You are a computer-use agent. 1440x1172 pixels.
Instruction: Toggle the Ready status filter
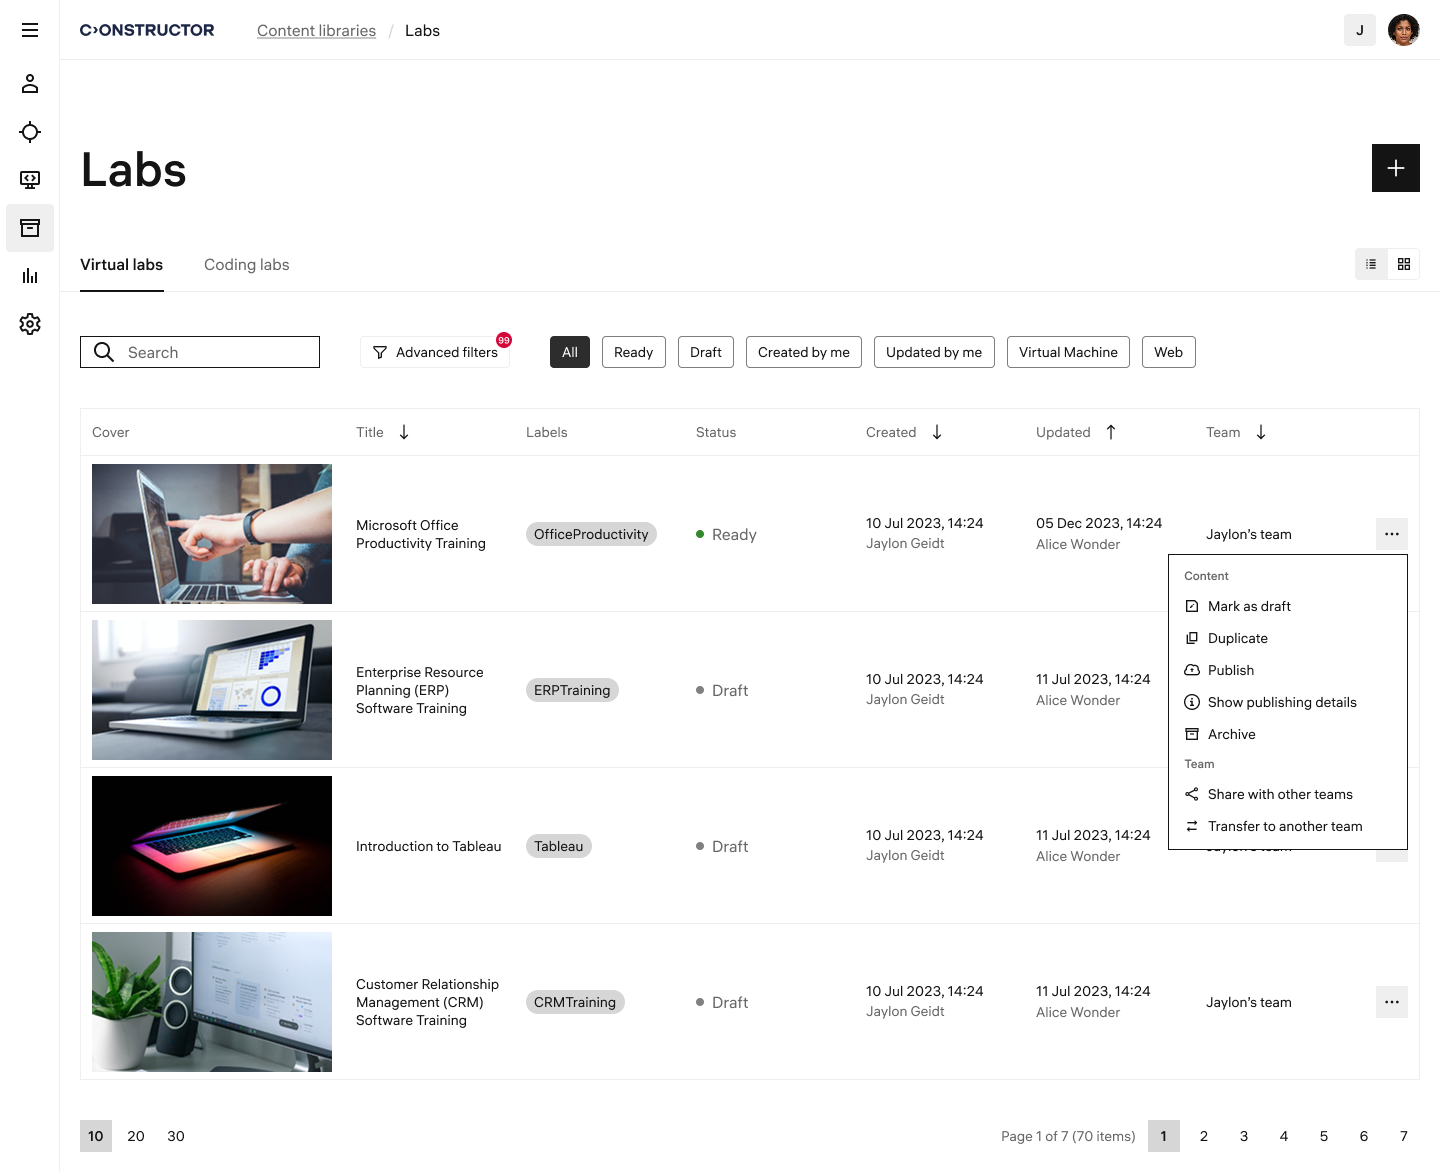coord(633,352)
